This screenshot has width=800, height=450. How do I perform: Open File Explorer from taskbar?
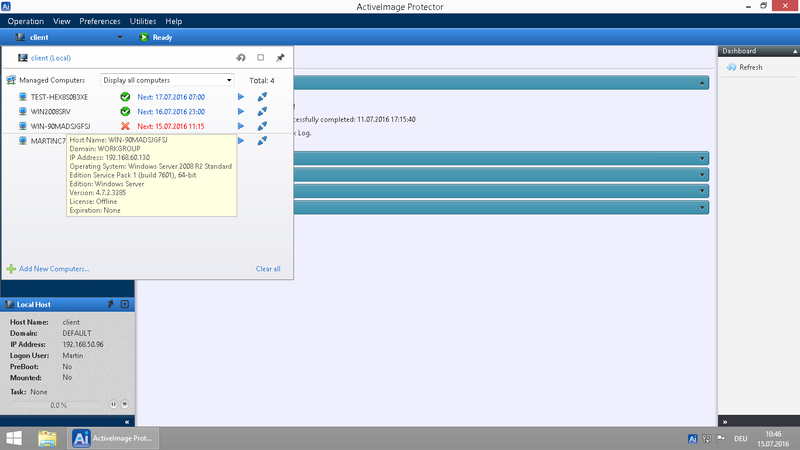47,439
